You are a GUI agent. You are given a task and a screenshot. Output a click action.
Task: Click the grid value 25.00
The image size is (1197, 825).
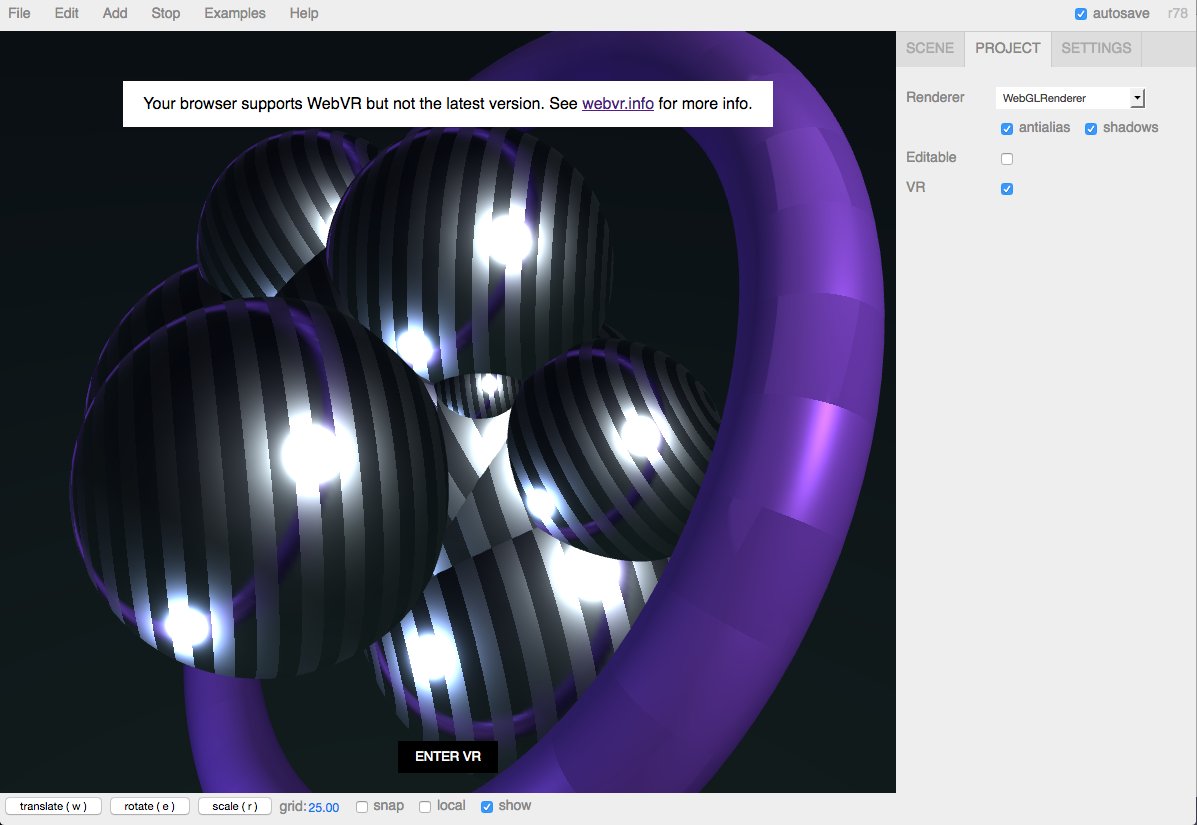(x=324, y=807)
